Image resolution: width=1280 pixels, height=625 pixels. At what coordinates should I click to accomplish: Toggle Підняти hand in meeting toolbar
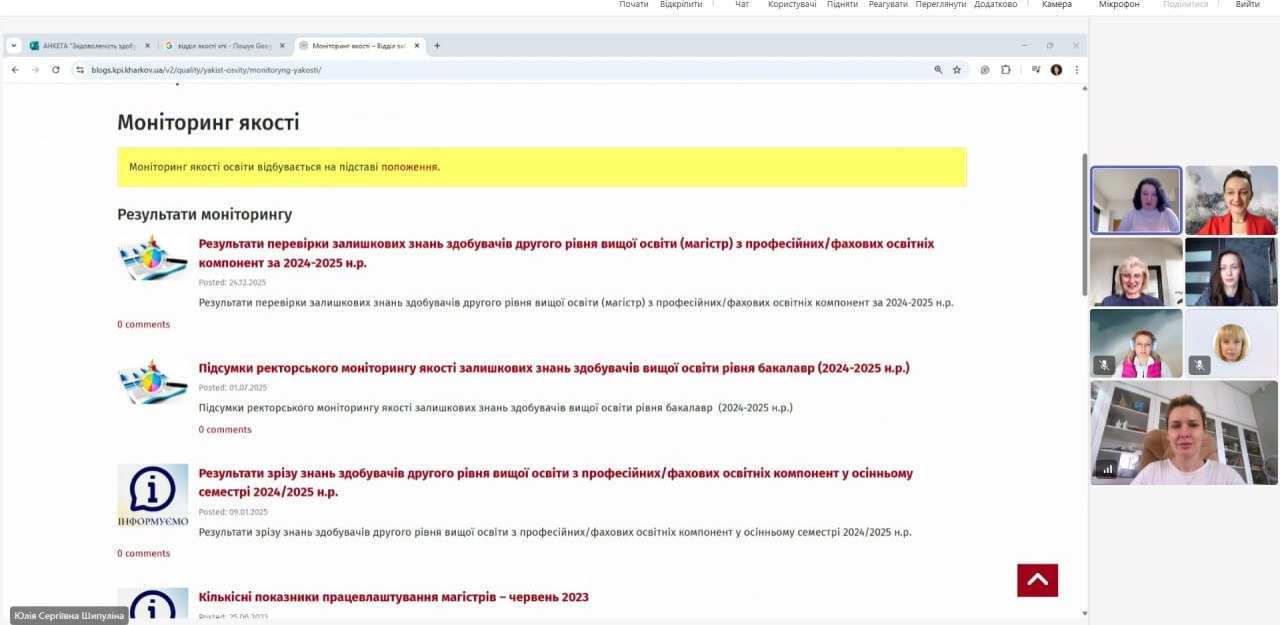[x=842, y=5]
